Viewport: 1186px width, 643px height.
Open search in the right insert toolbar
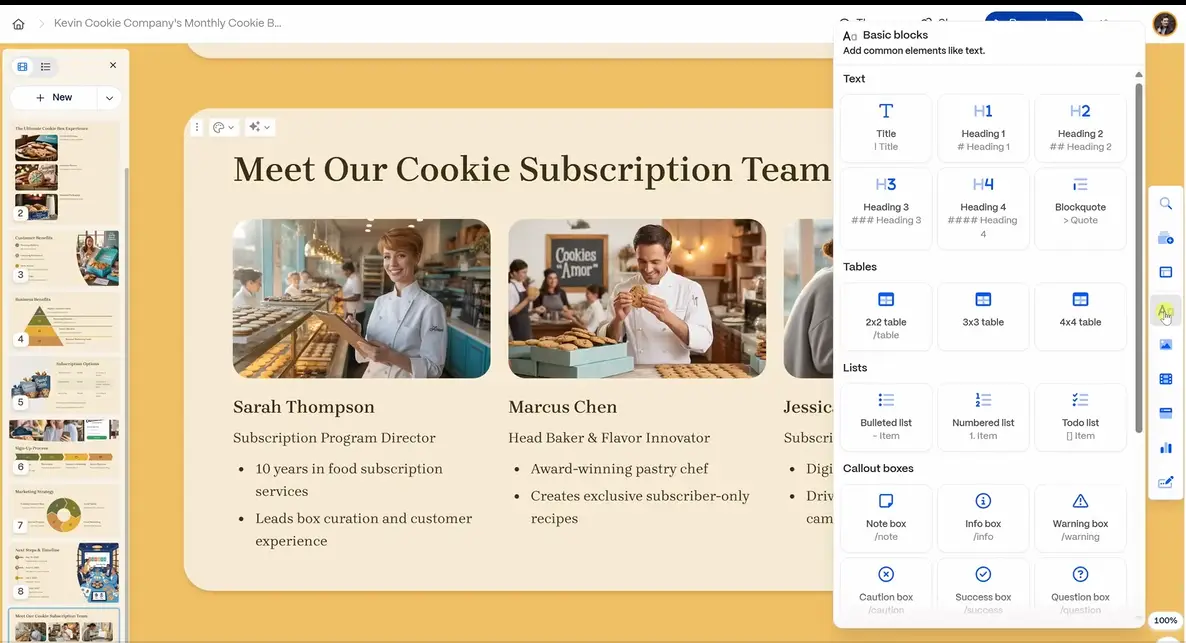click(x=1166, y=203)
